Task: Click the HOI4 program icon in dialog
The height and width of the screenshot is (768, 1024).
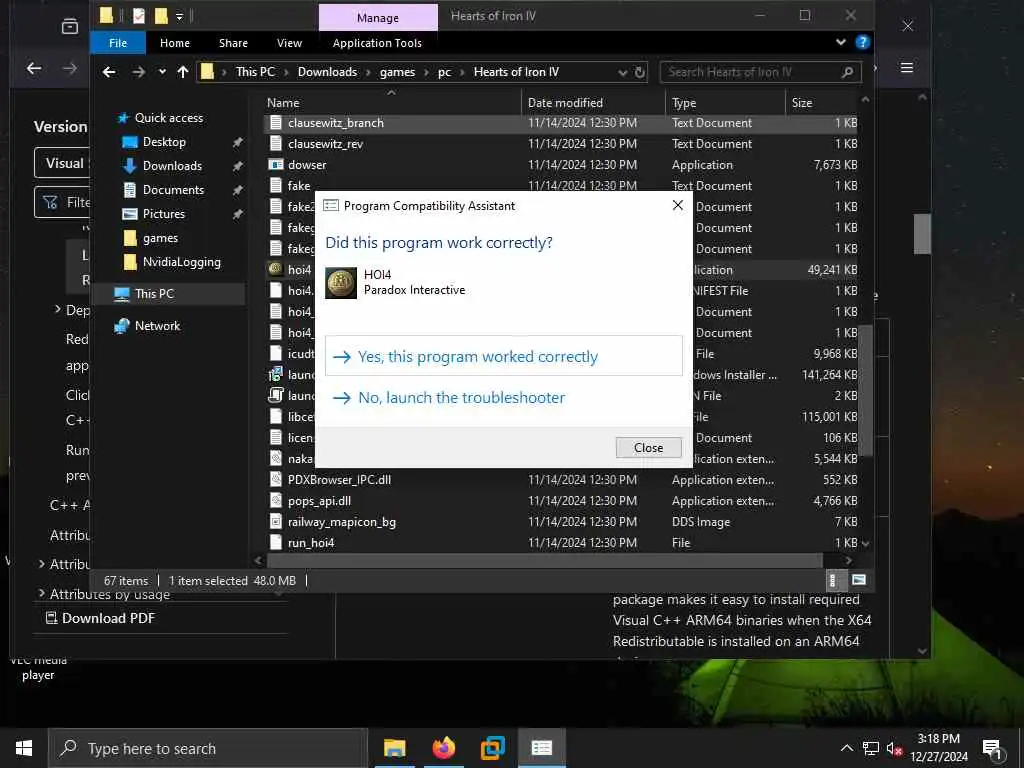Action: [x=341, y=283]
